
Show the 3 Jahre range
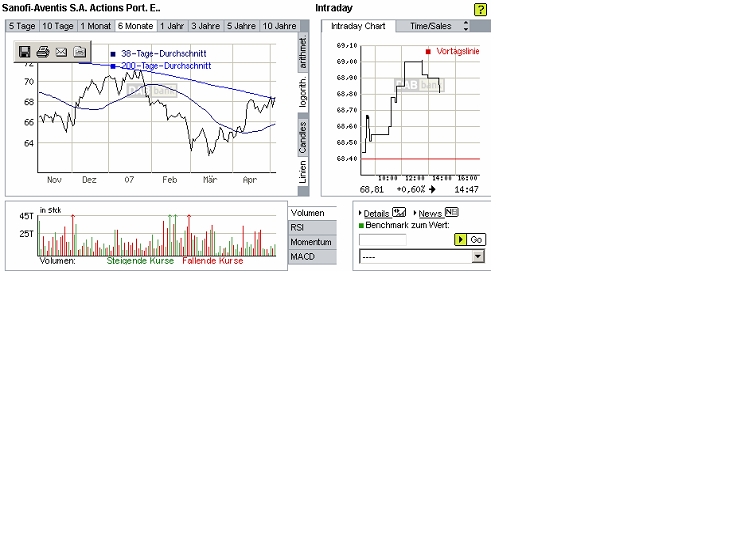pos(206,26)
